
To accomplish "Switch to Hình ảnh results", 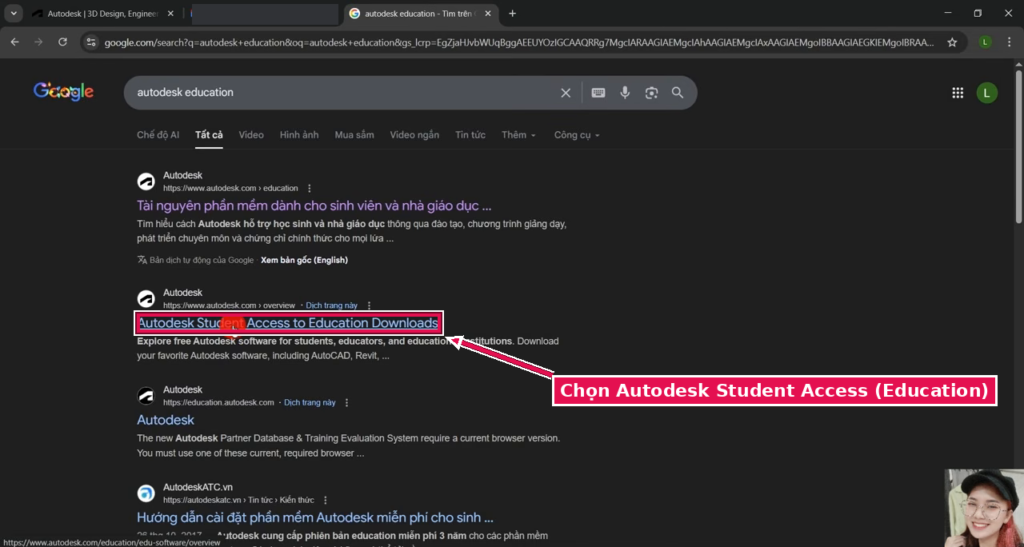I will click(x=299, y=134).
